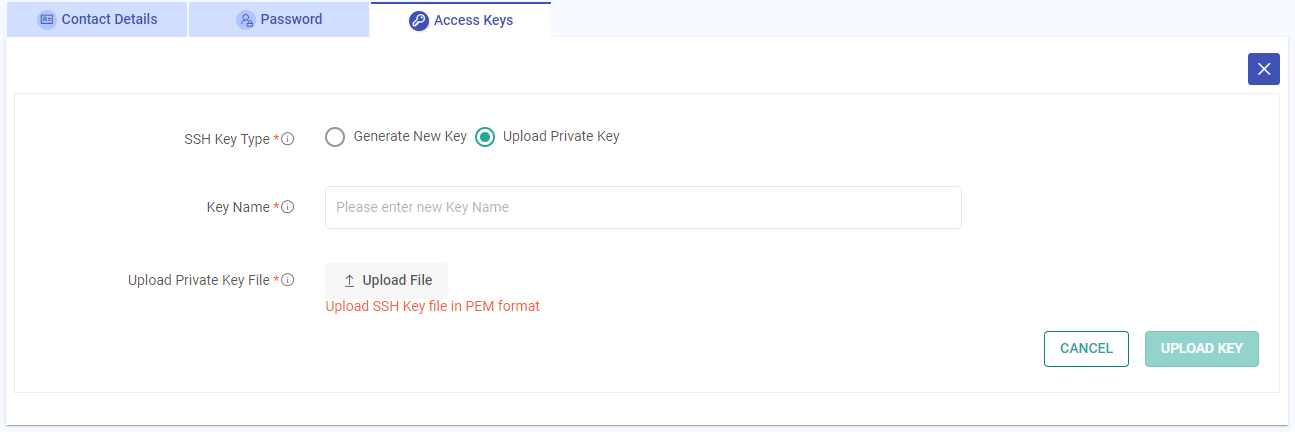Select the Generate New Key radio button

335,137
